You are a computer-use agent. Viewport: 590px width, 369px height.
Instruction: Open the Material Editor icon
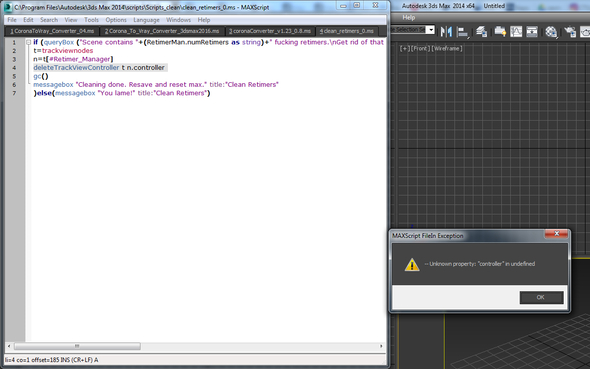551,32
